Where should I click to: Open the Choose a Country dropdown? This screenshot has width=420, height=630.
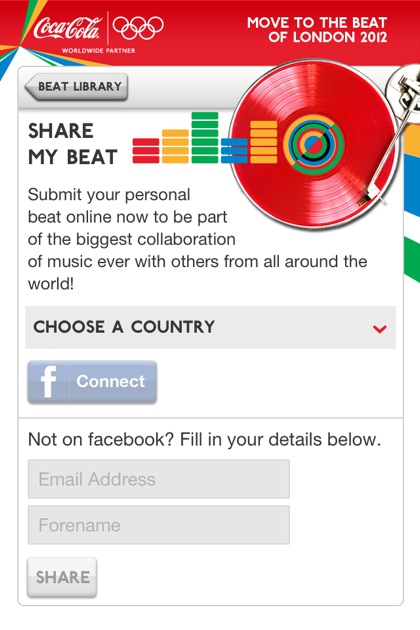pyautogui.click(x=211, y=327)
